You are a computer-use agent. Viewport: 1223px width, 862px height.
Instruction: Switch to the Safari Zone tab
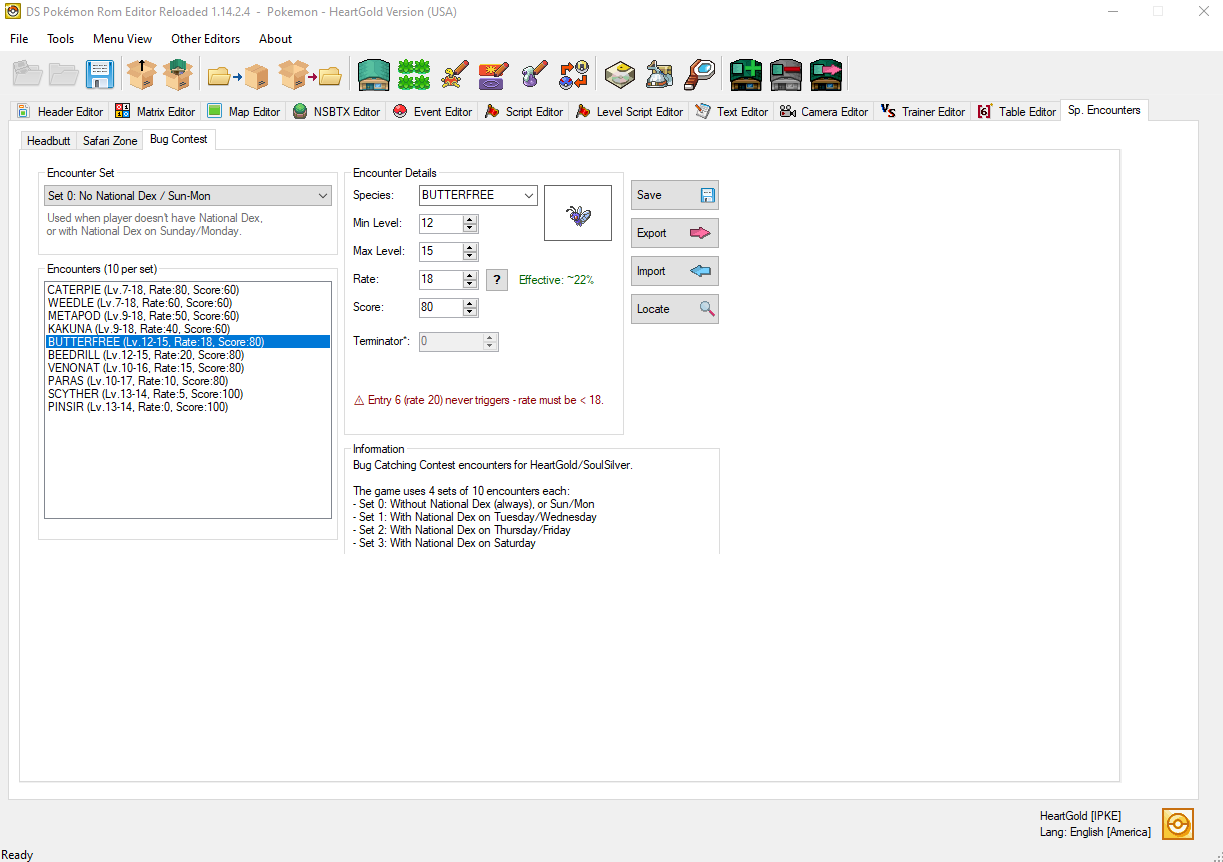(109, 140)
